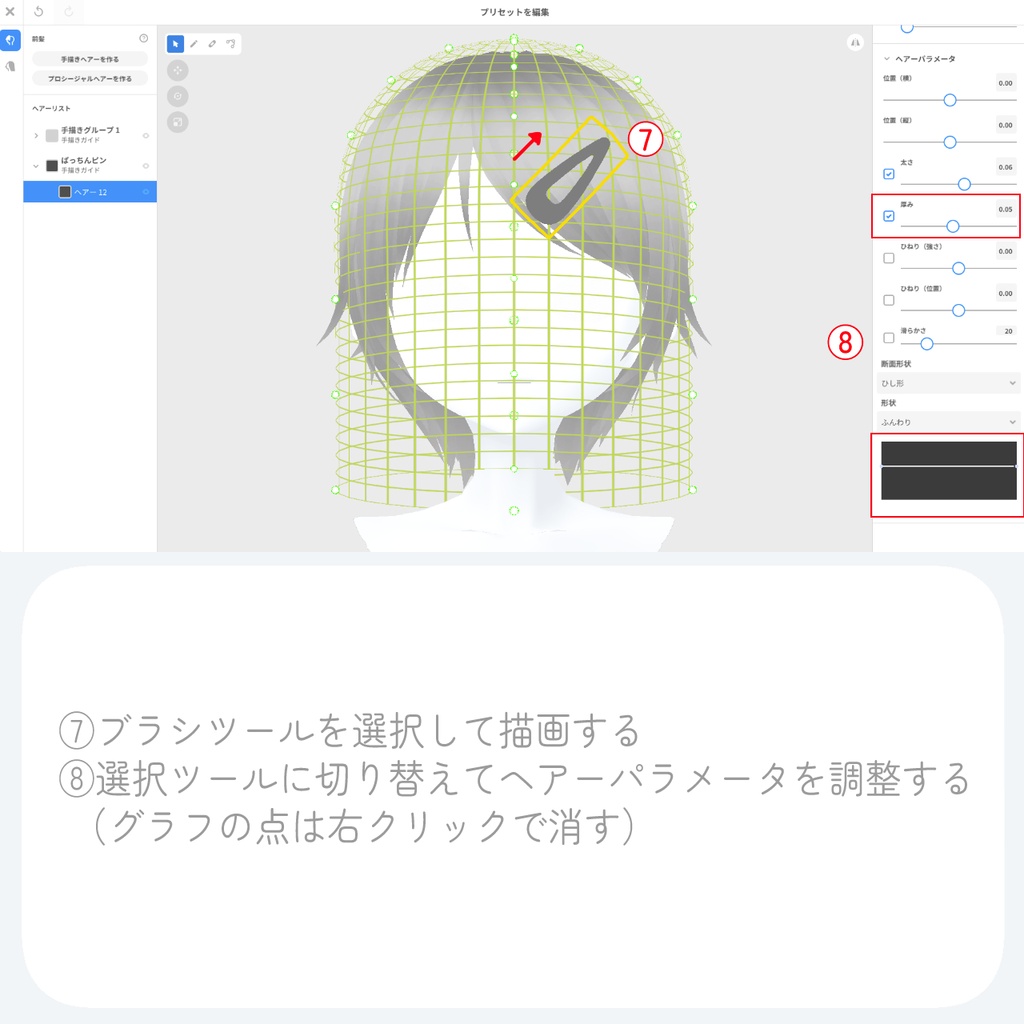Click the right end point of shape graph

(1016, 466)
